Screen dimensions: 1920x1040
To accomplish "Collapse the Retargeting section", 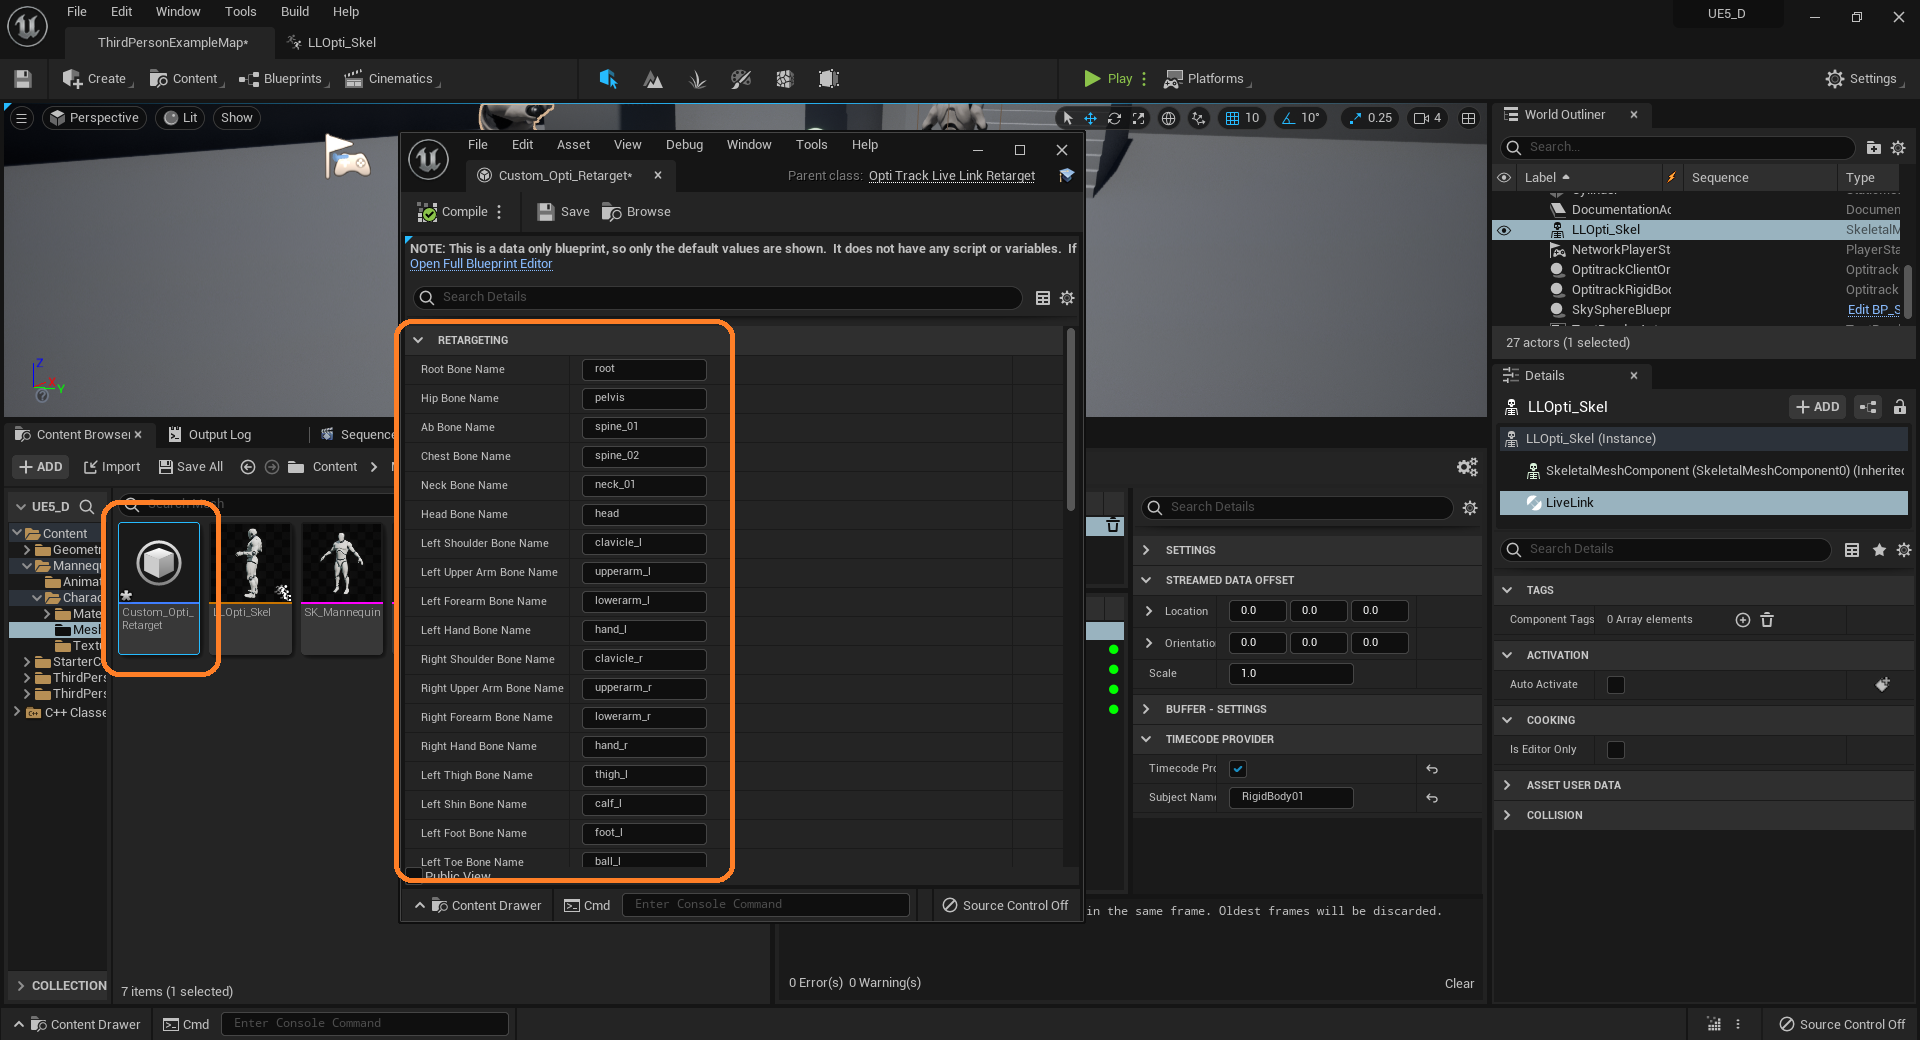I will point(419,340).
